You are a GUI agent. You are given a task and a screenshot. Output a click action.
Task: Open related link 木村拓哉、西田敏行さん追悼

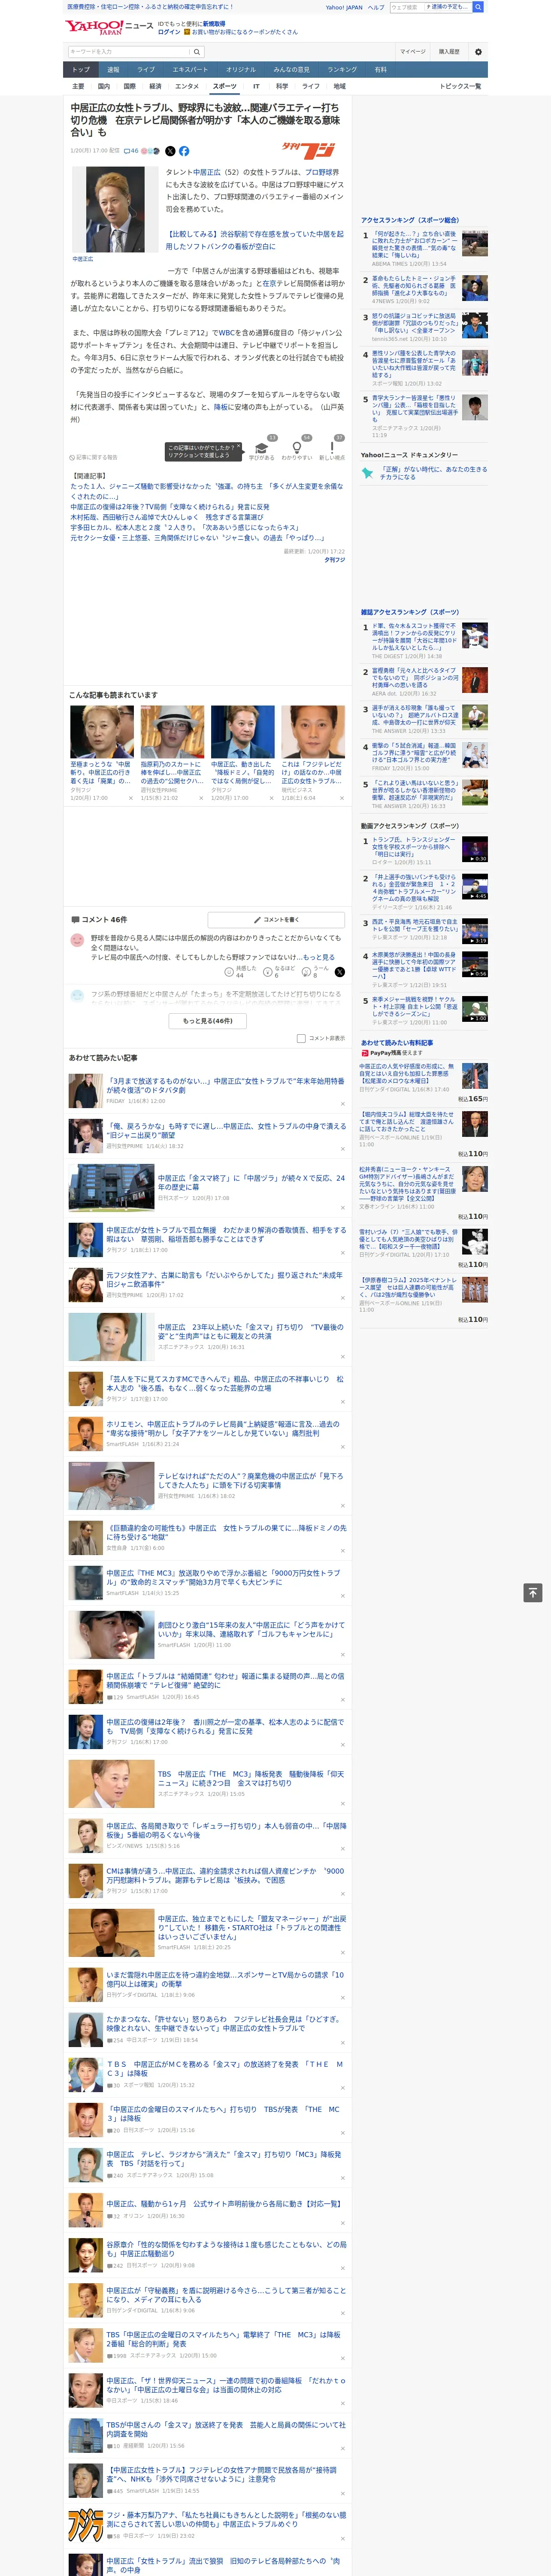tap(167, 517)
